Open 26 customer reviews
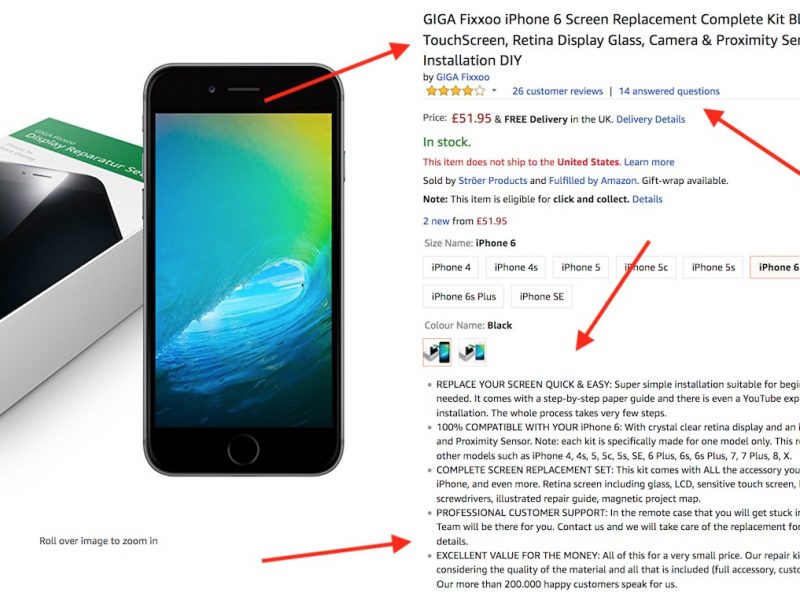This screenshot has height=600, width=800. 557,91
